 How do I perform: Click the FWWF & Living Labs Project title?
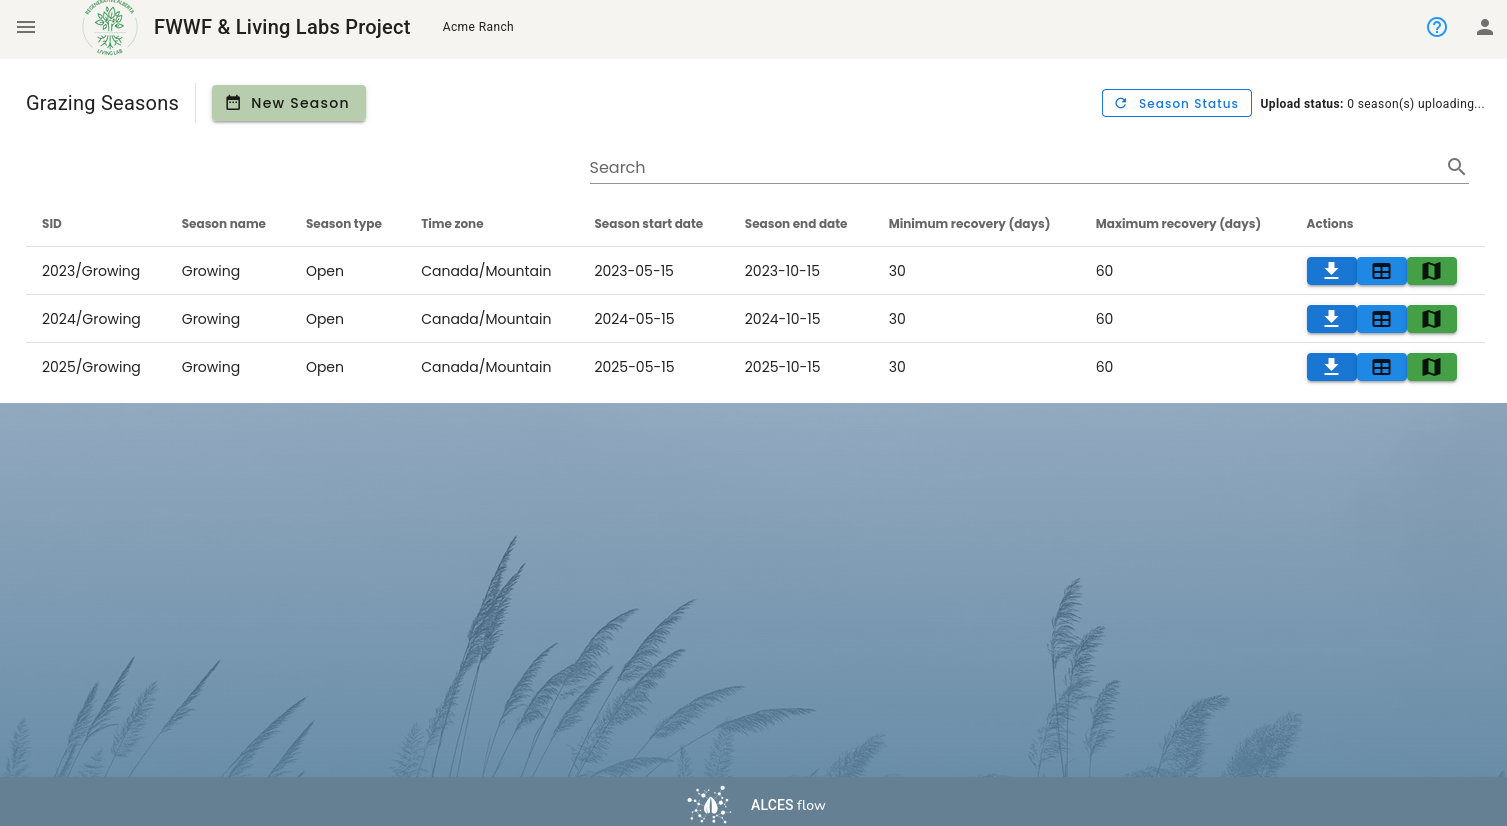tap(282, 27)
